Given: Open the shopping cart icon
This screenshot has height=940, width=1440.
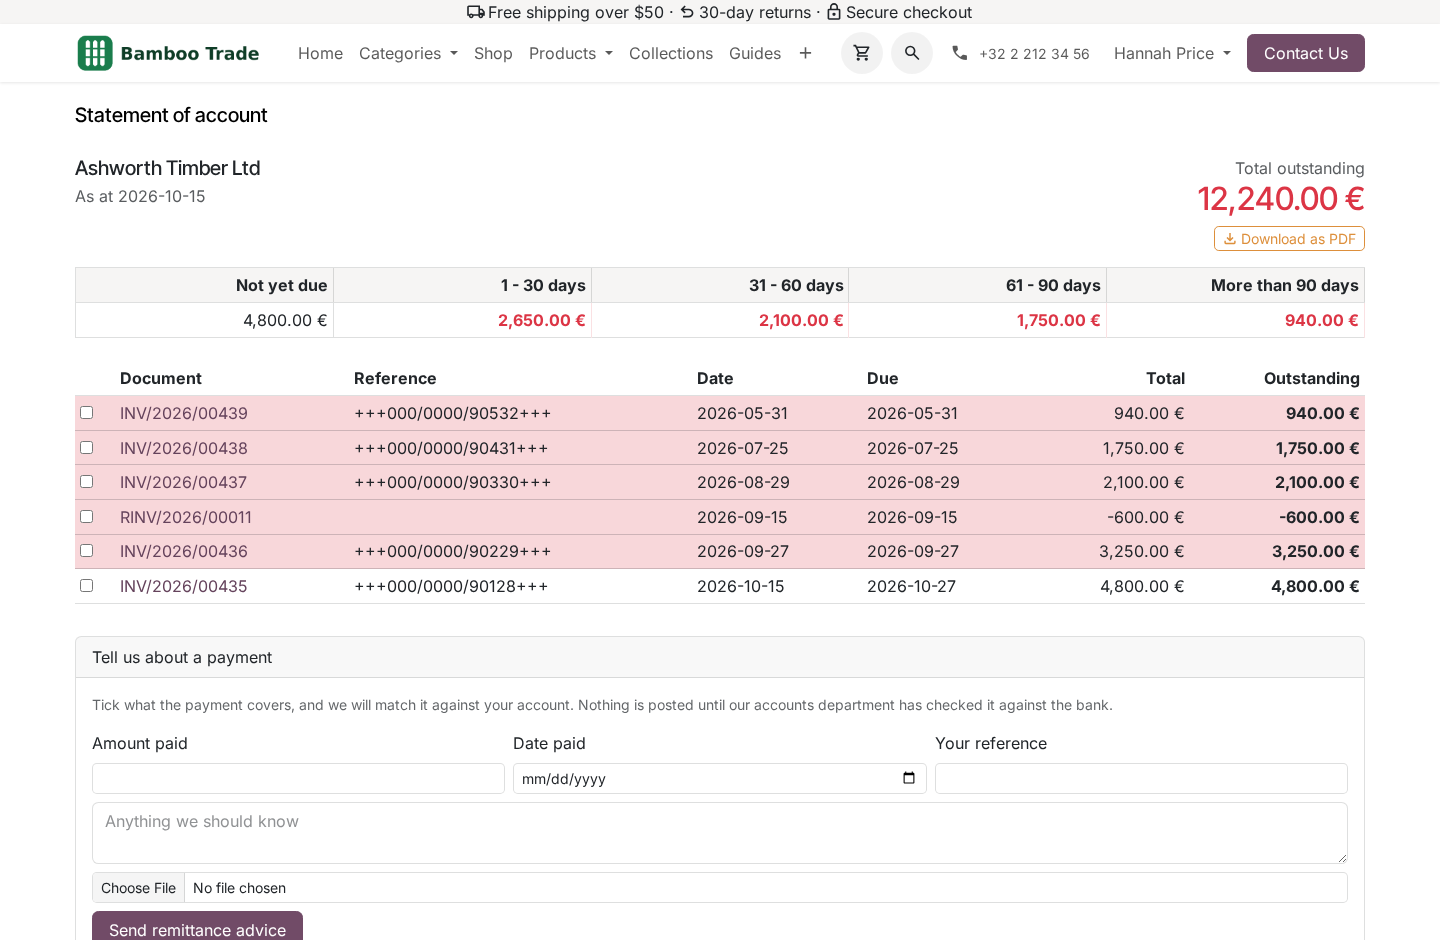Looking at the screenshot, I should pyautogui.click(x=862, y=53).
